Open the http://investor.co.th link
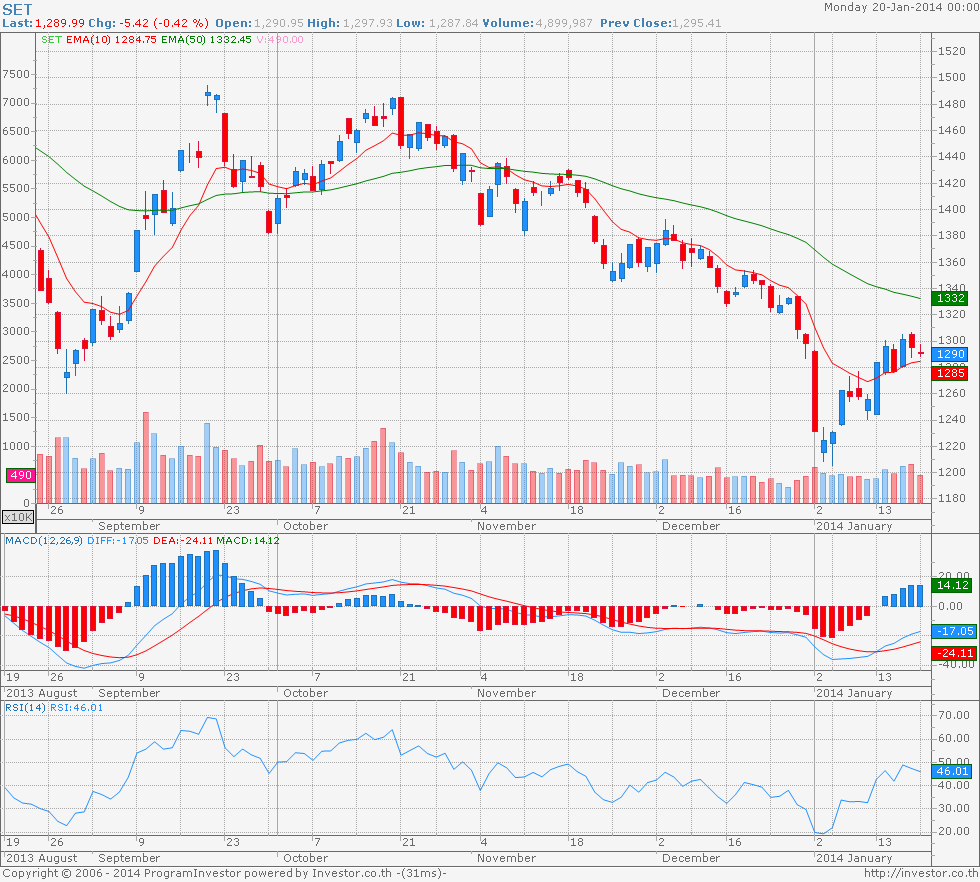Viewport: 980px width, 882px height. [921, 873]
